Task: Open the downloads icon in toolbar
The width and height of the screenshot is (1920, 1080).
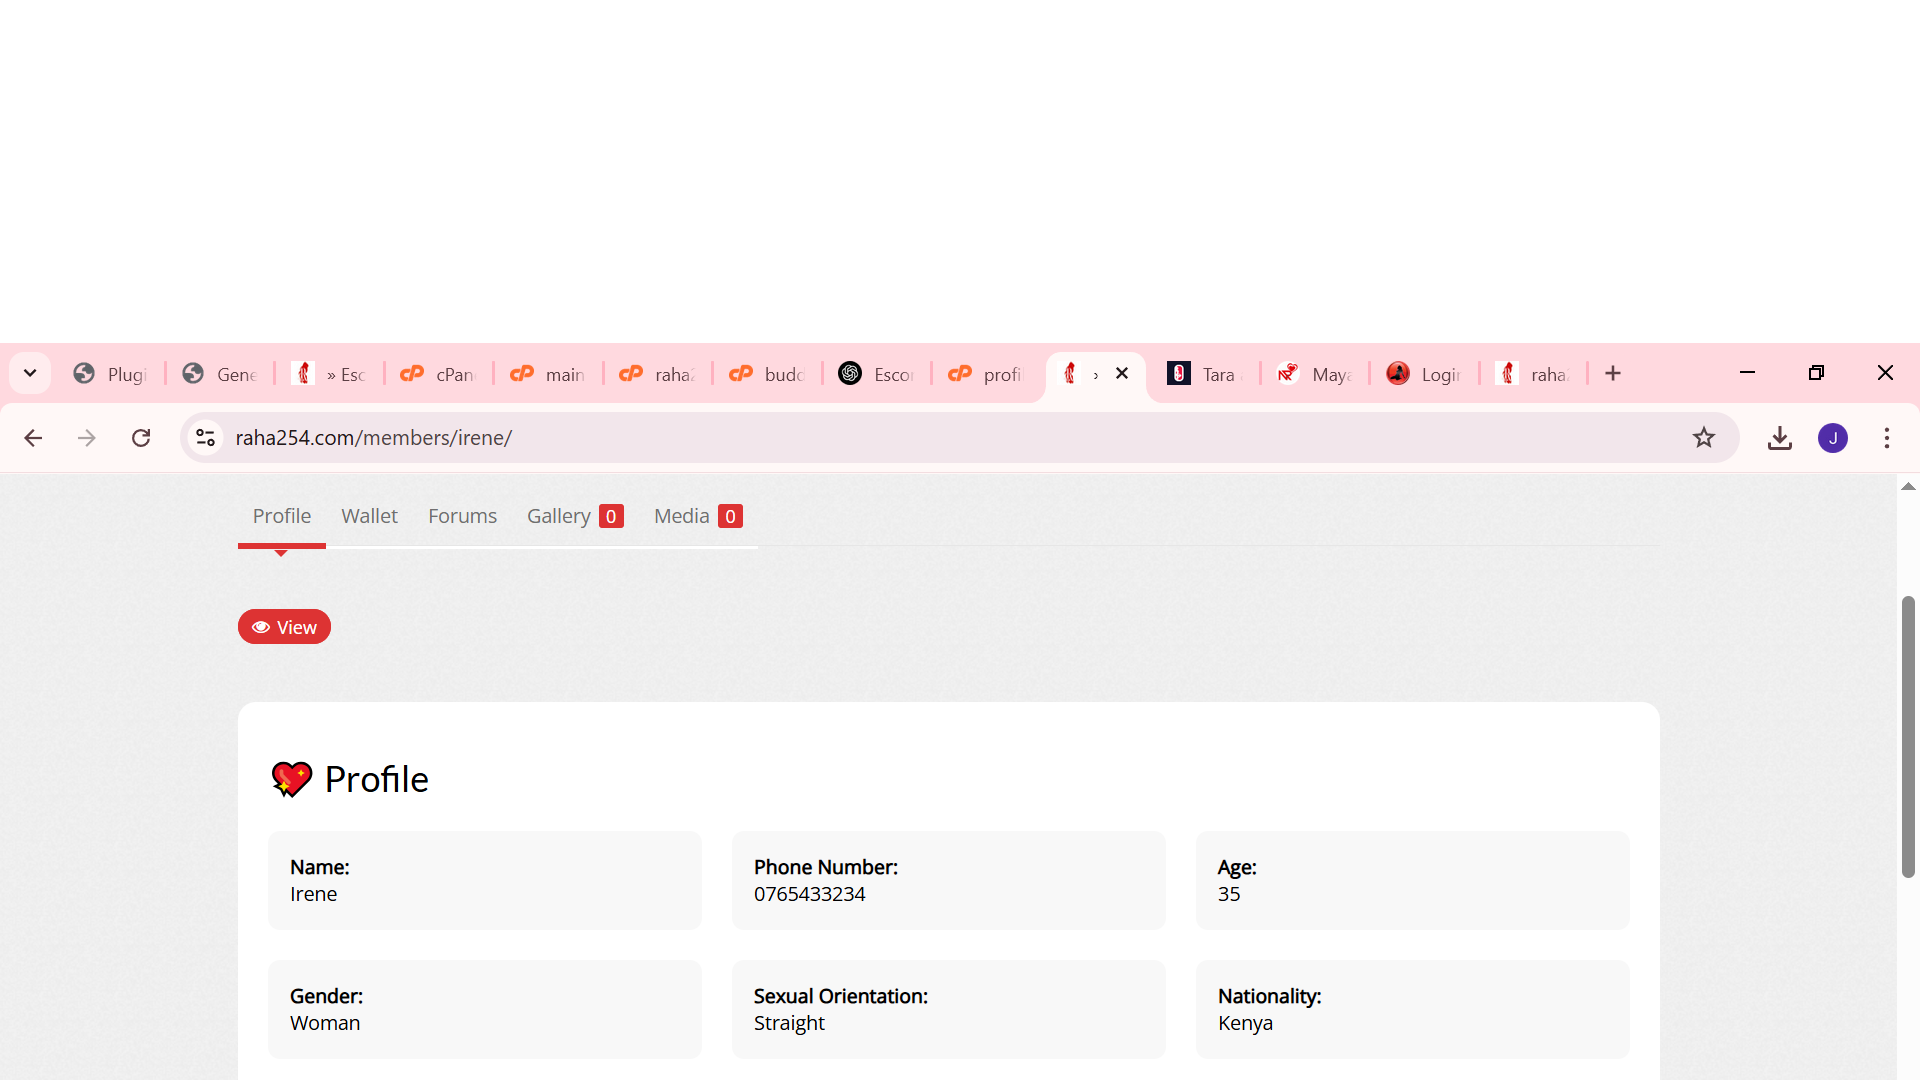Action: tap(1780, 438)
